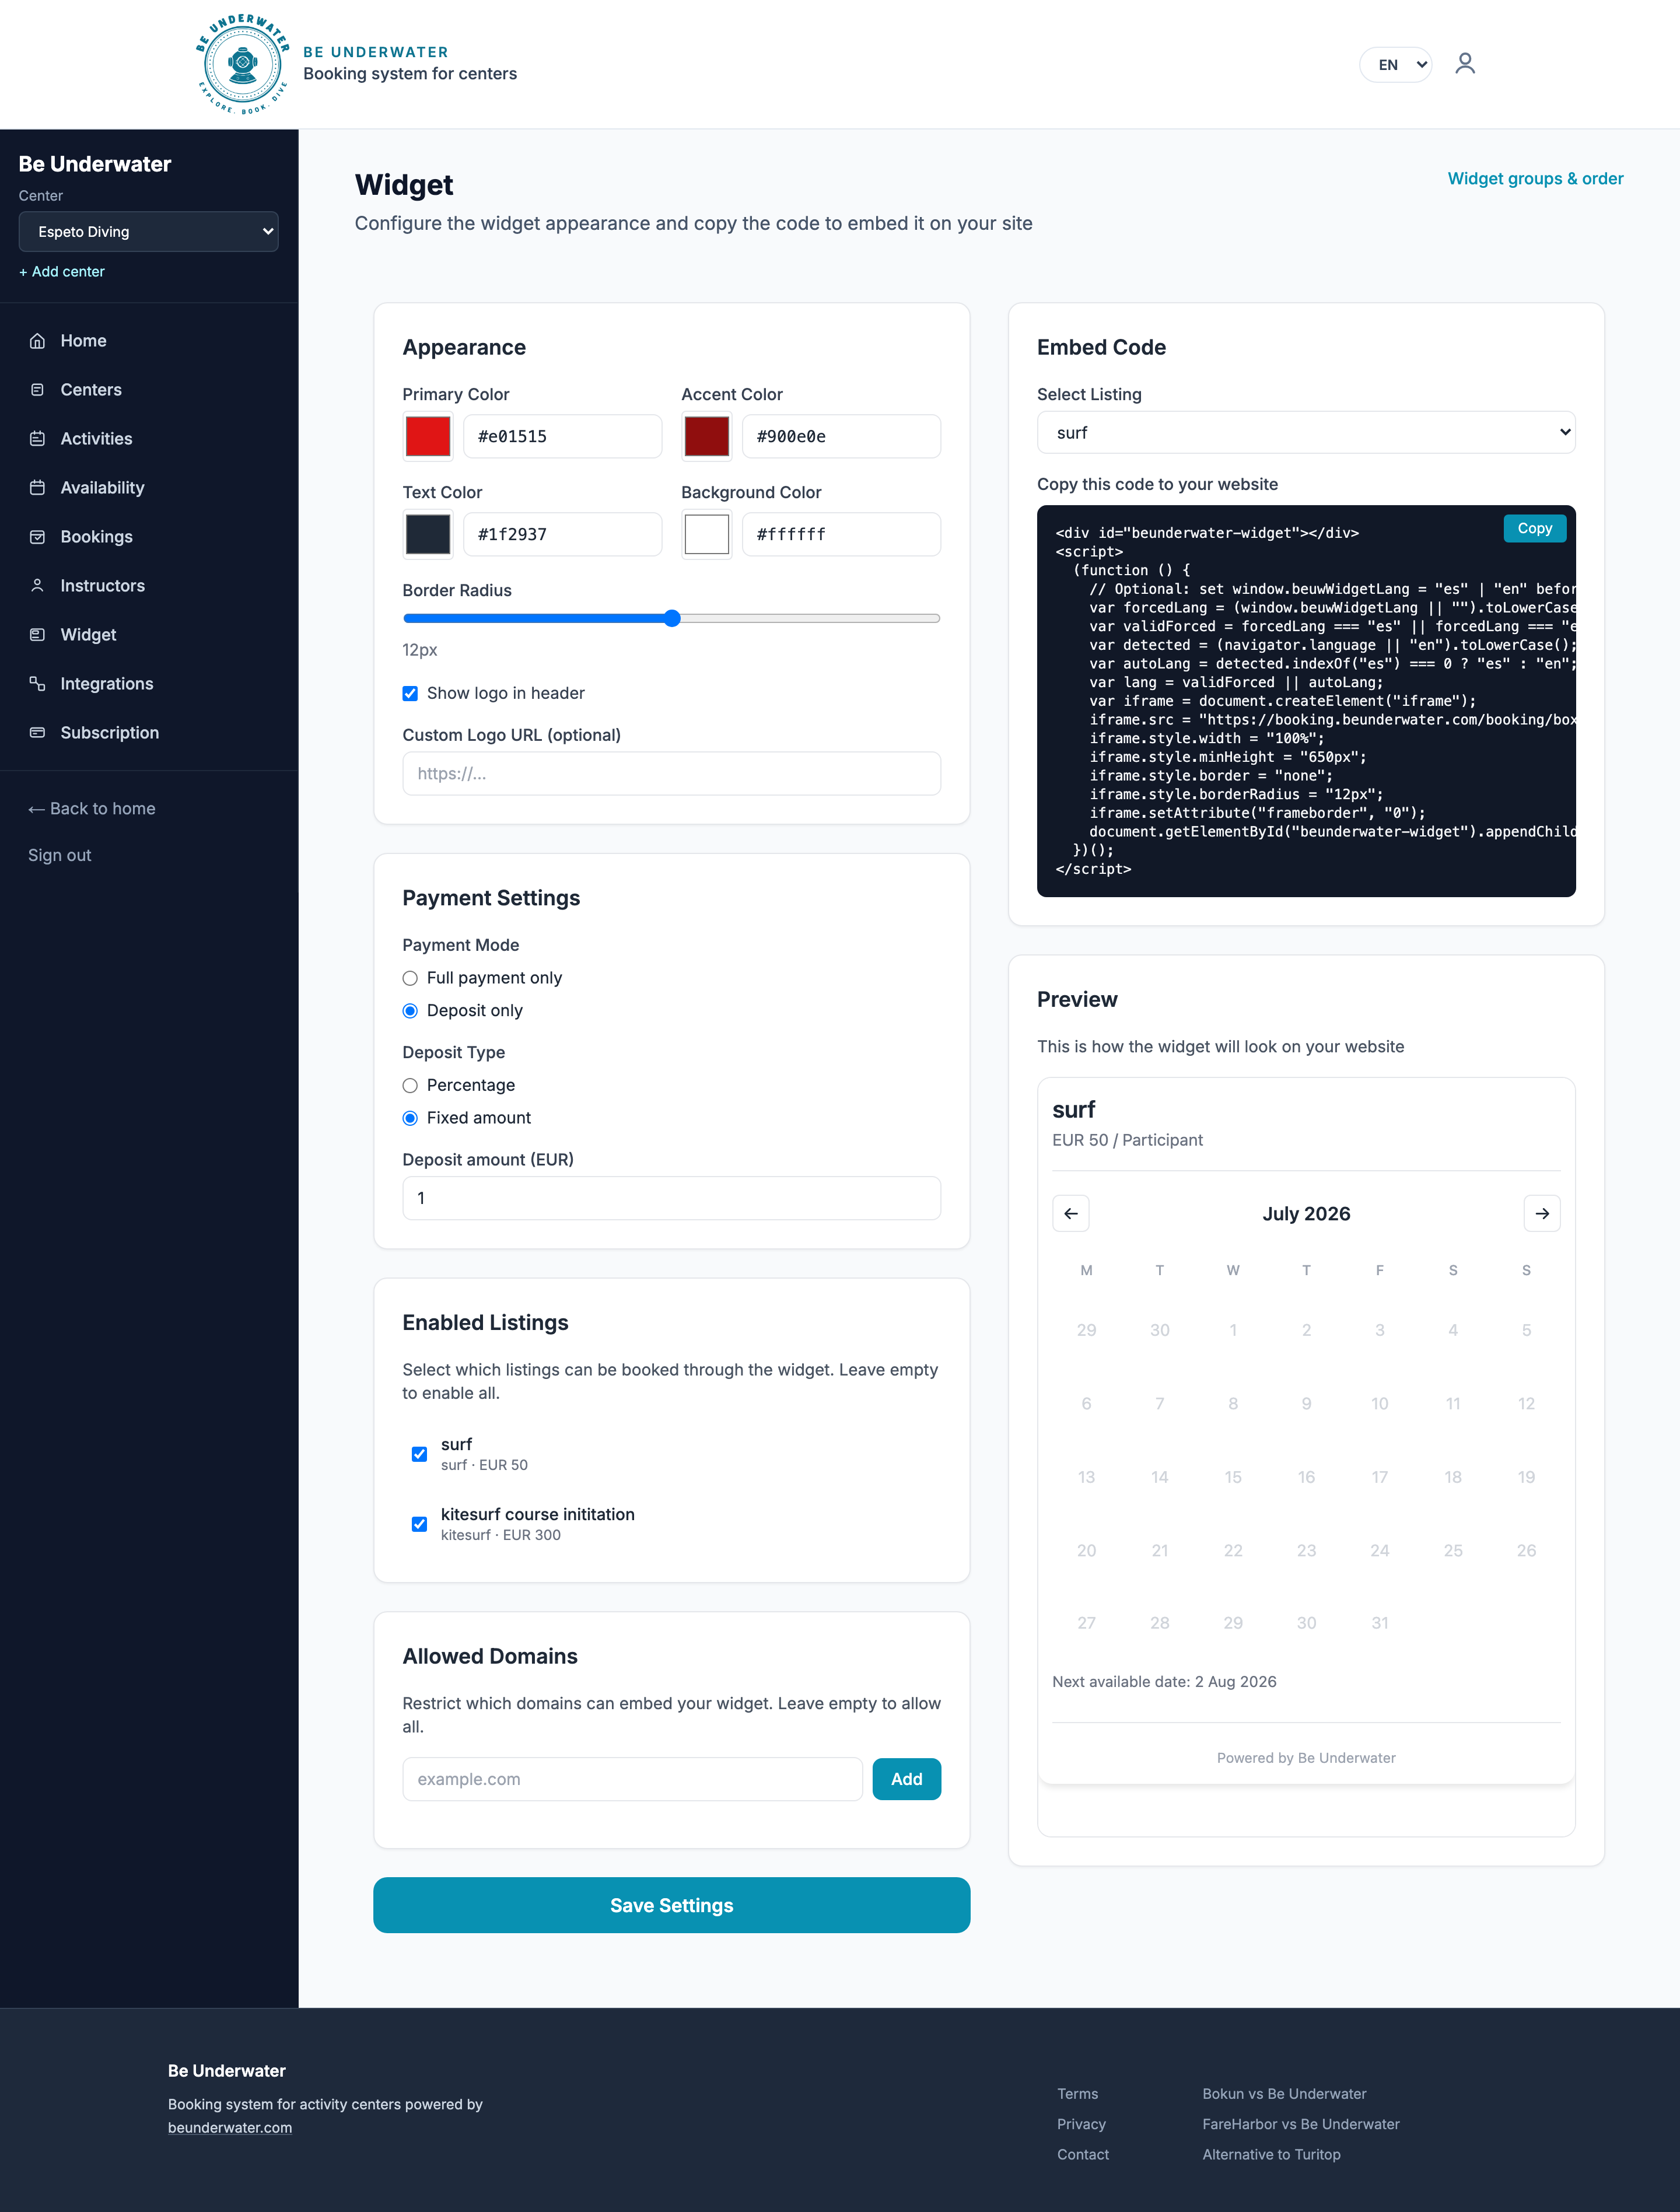The height and width of the screenshot is (2212, 1680).
Task: Click the example.com domain input
Action: pos(632,1780)
